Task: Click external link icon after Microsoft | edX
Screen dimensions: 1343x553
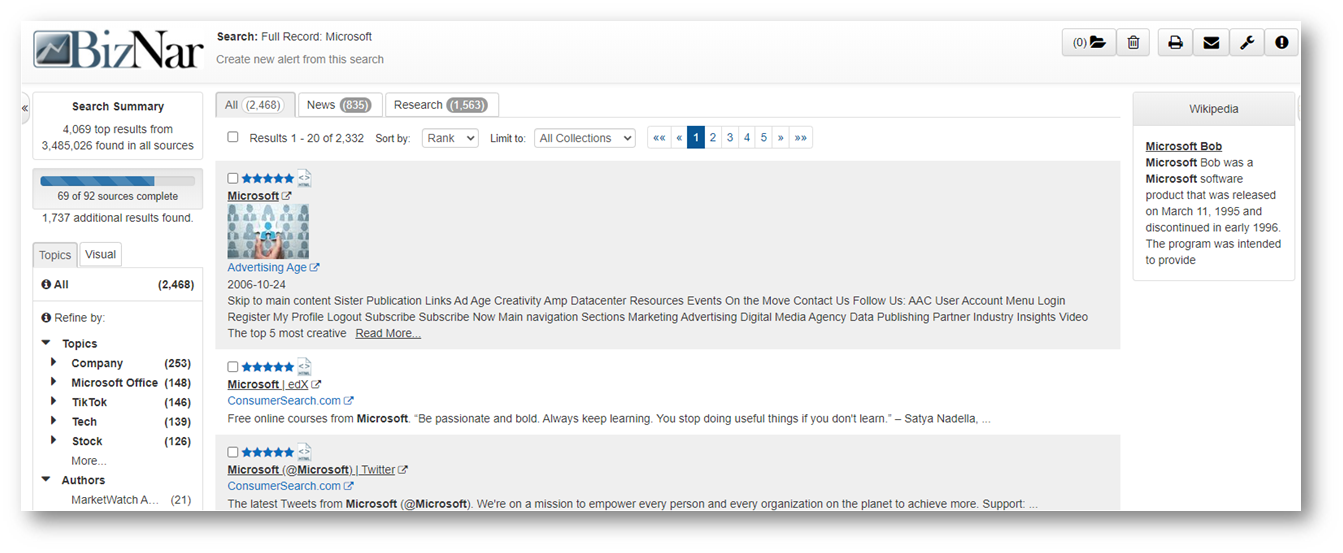Action: tap(316, 385)
